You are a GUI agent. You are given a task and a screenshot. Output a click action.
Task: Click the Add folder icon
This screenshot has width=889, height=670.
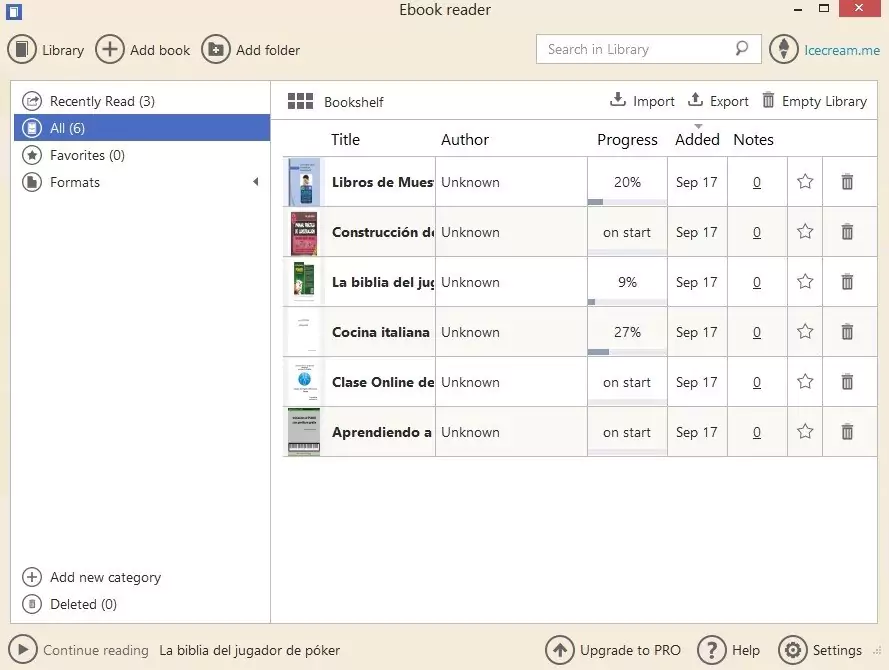point(214,49)
